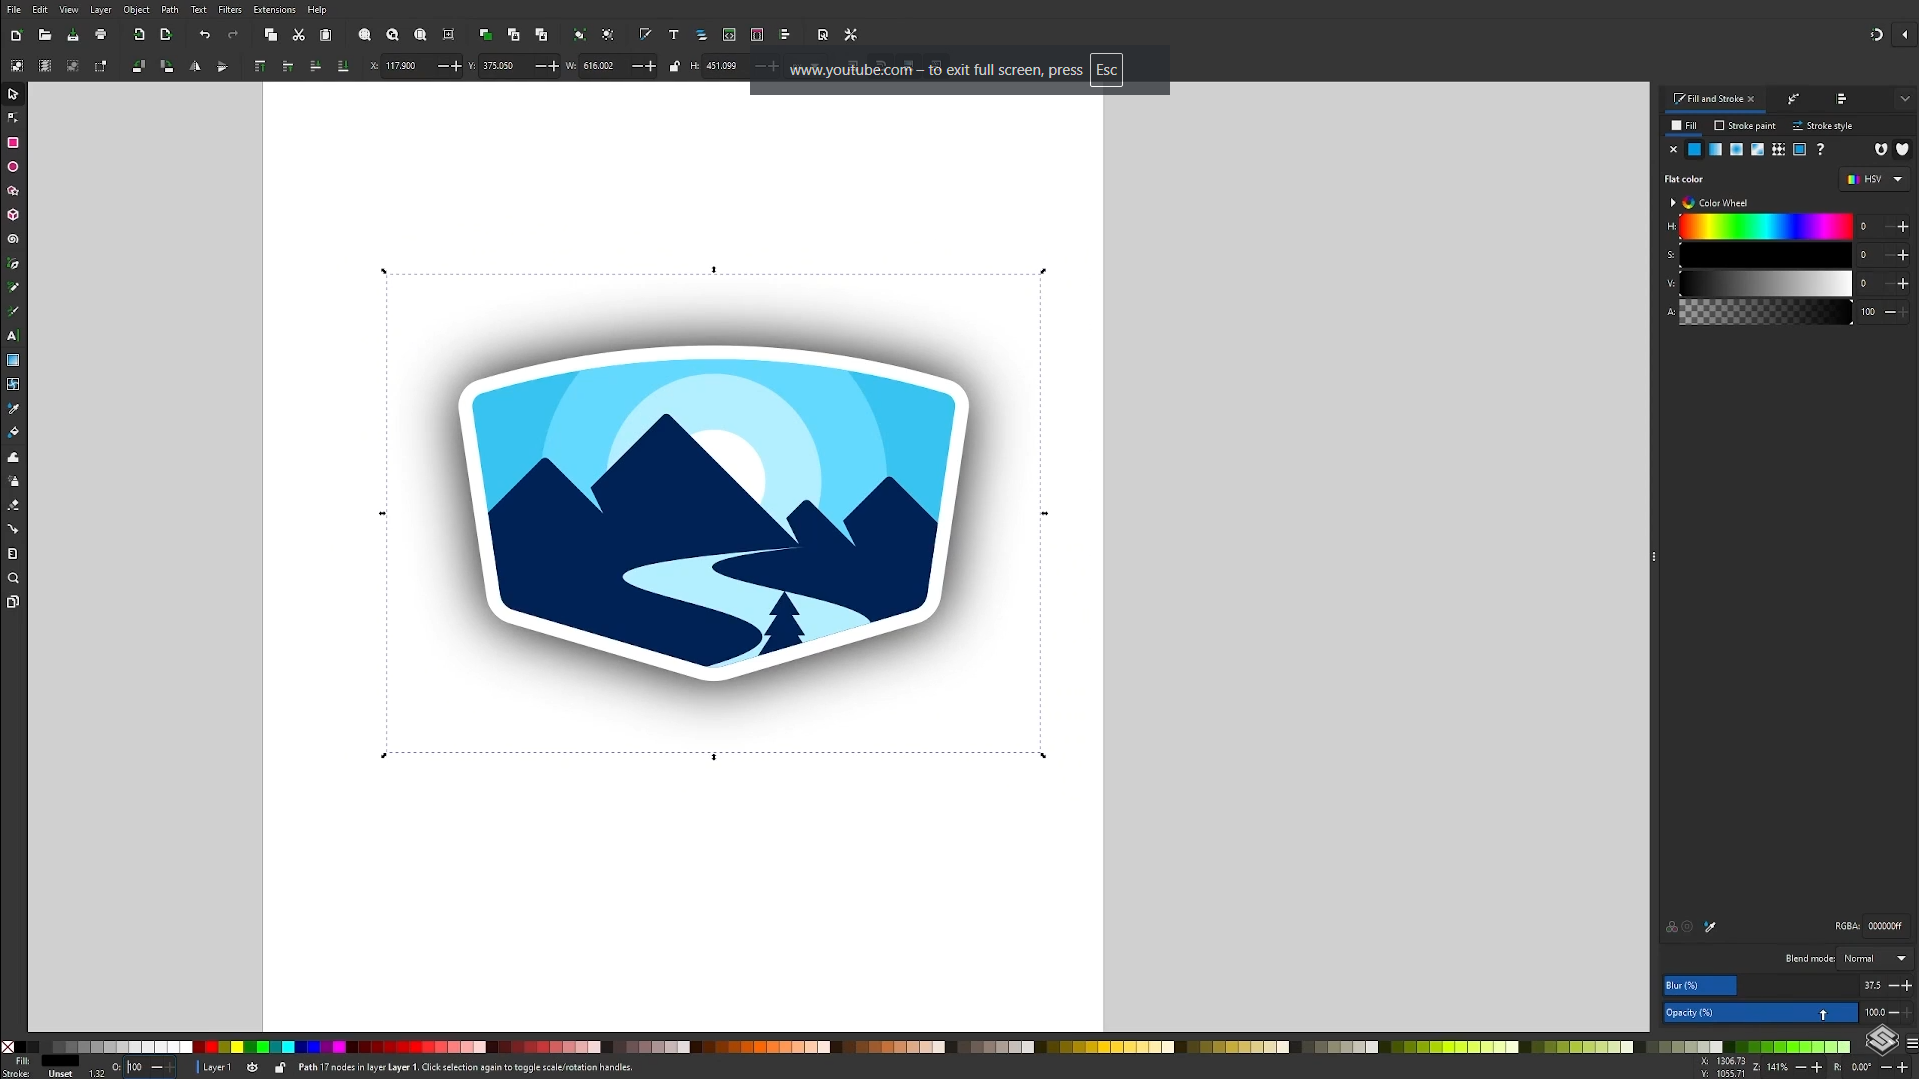The height and width of the screenshot is (1079, 1919).
Task: Select the Node editing tool
Action: coord(13,117)
